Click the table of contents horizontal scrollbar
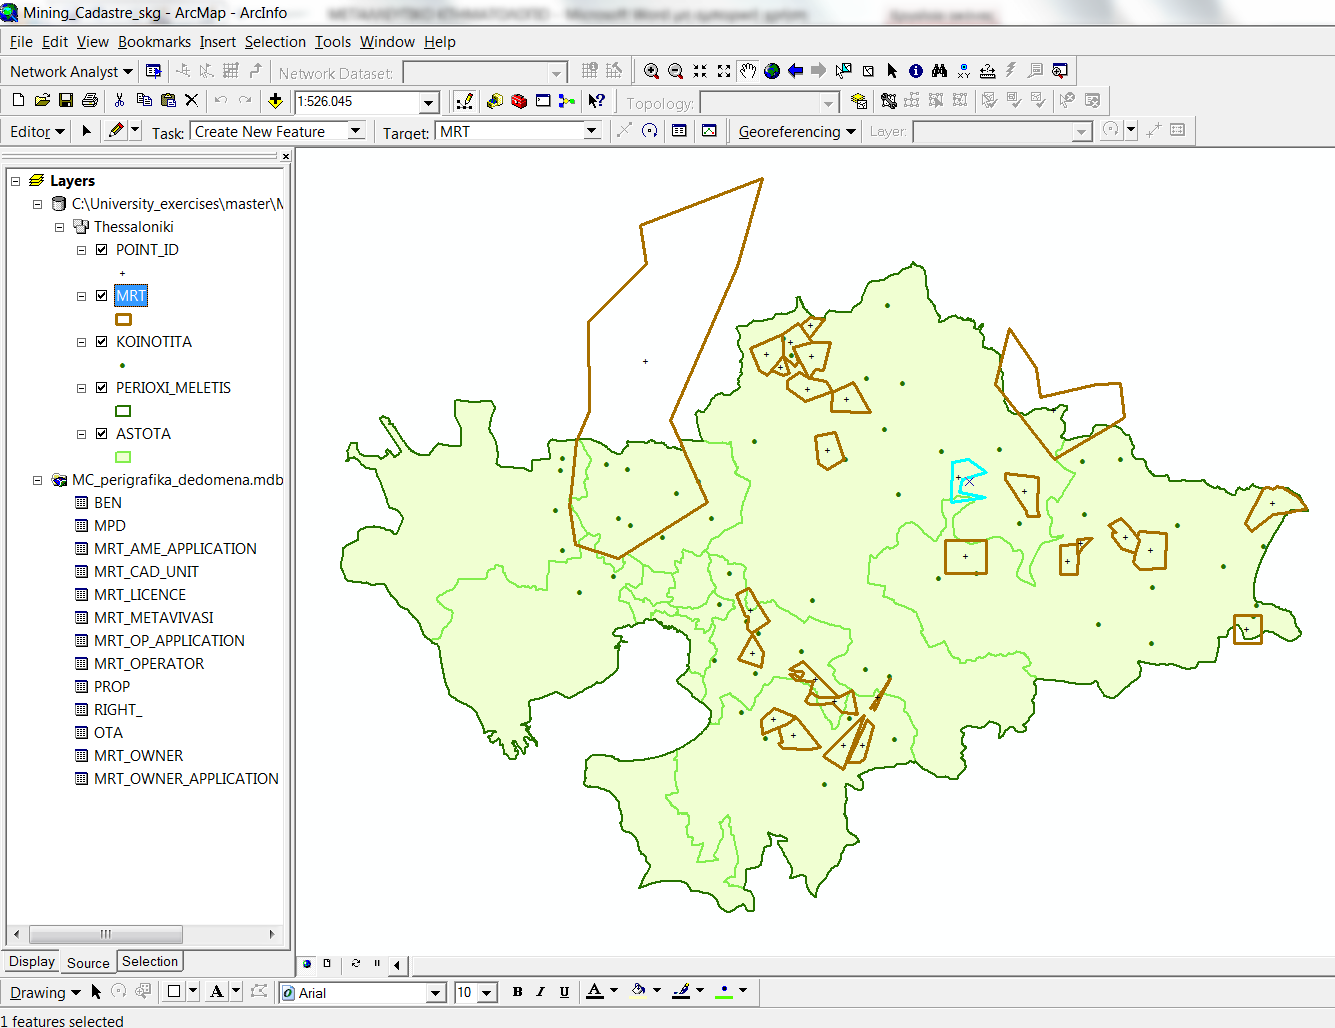 105,934
